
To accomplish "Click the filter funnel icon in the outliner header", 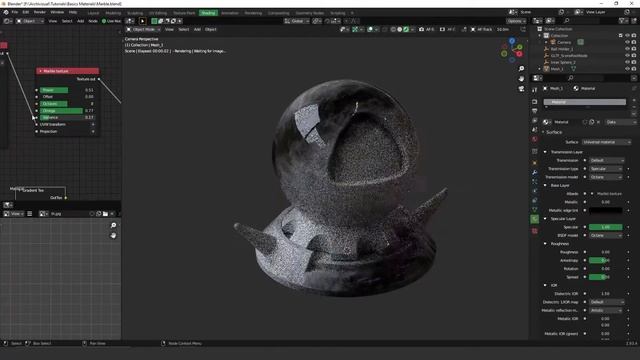I will coord(622,20).
